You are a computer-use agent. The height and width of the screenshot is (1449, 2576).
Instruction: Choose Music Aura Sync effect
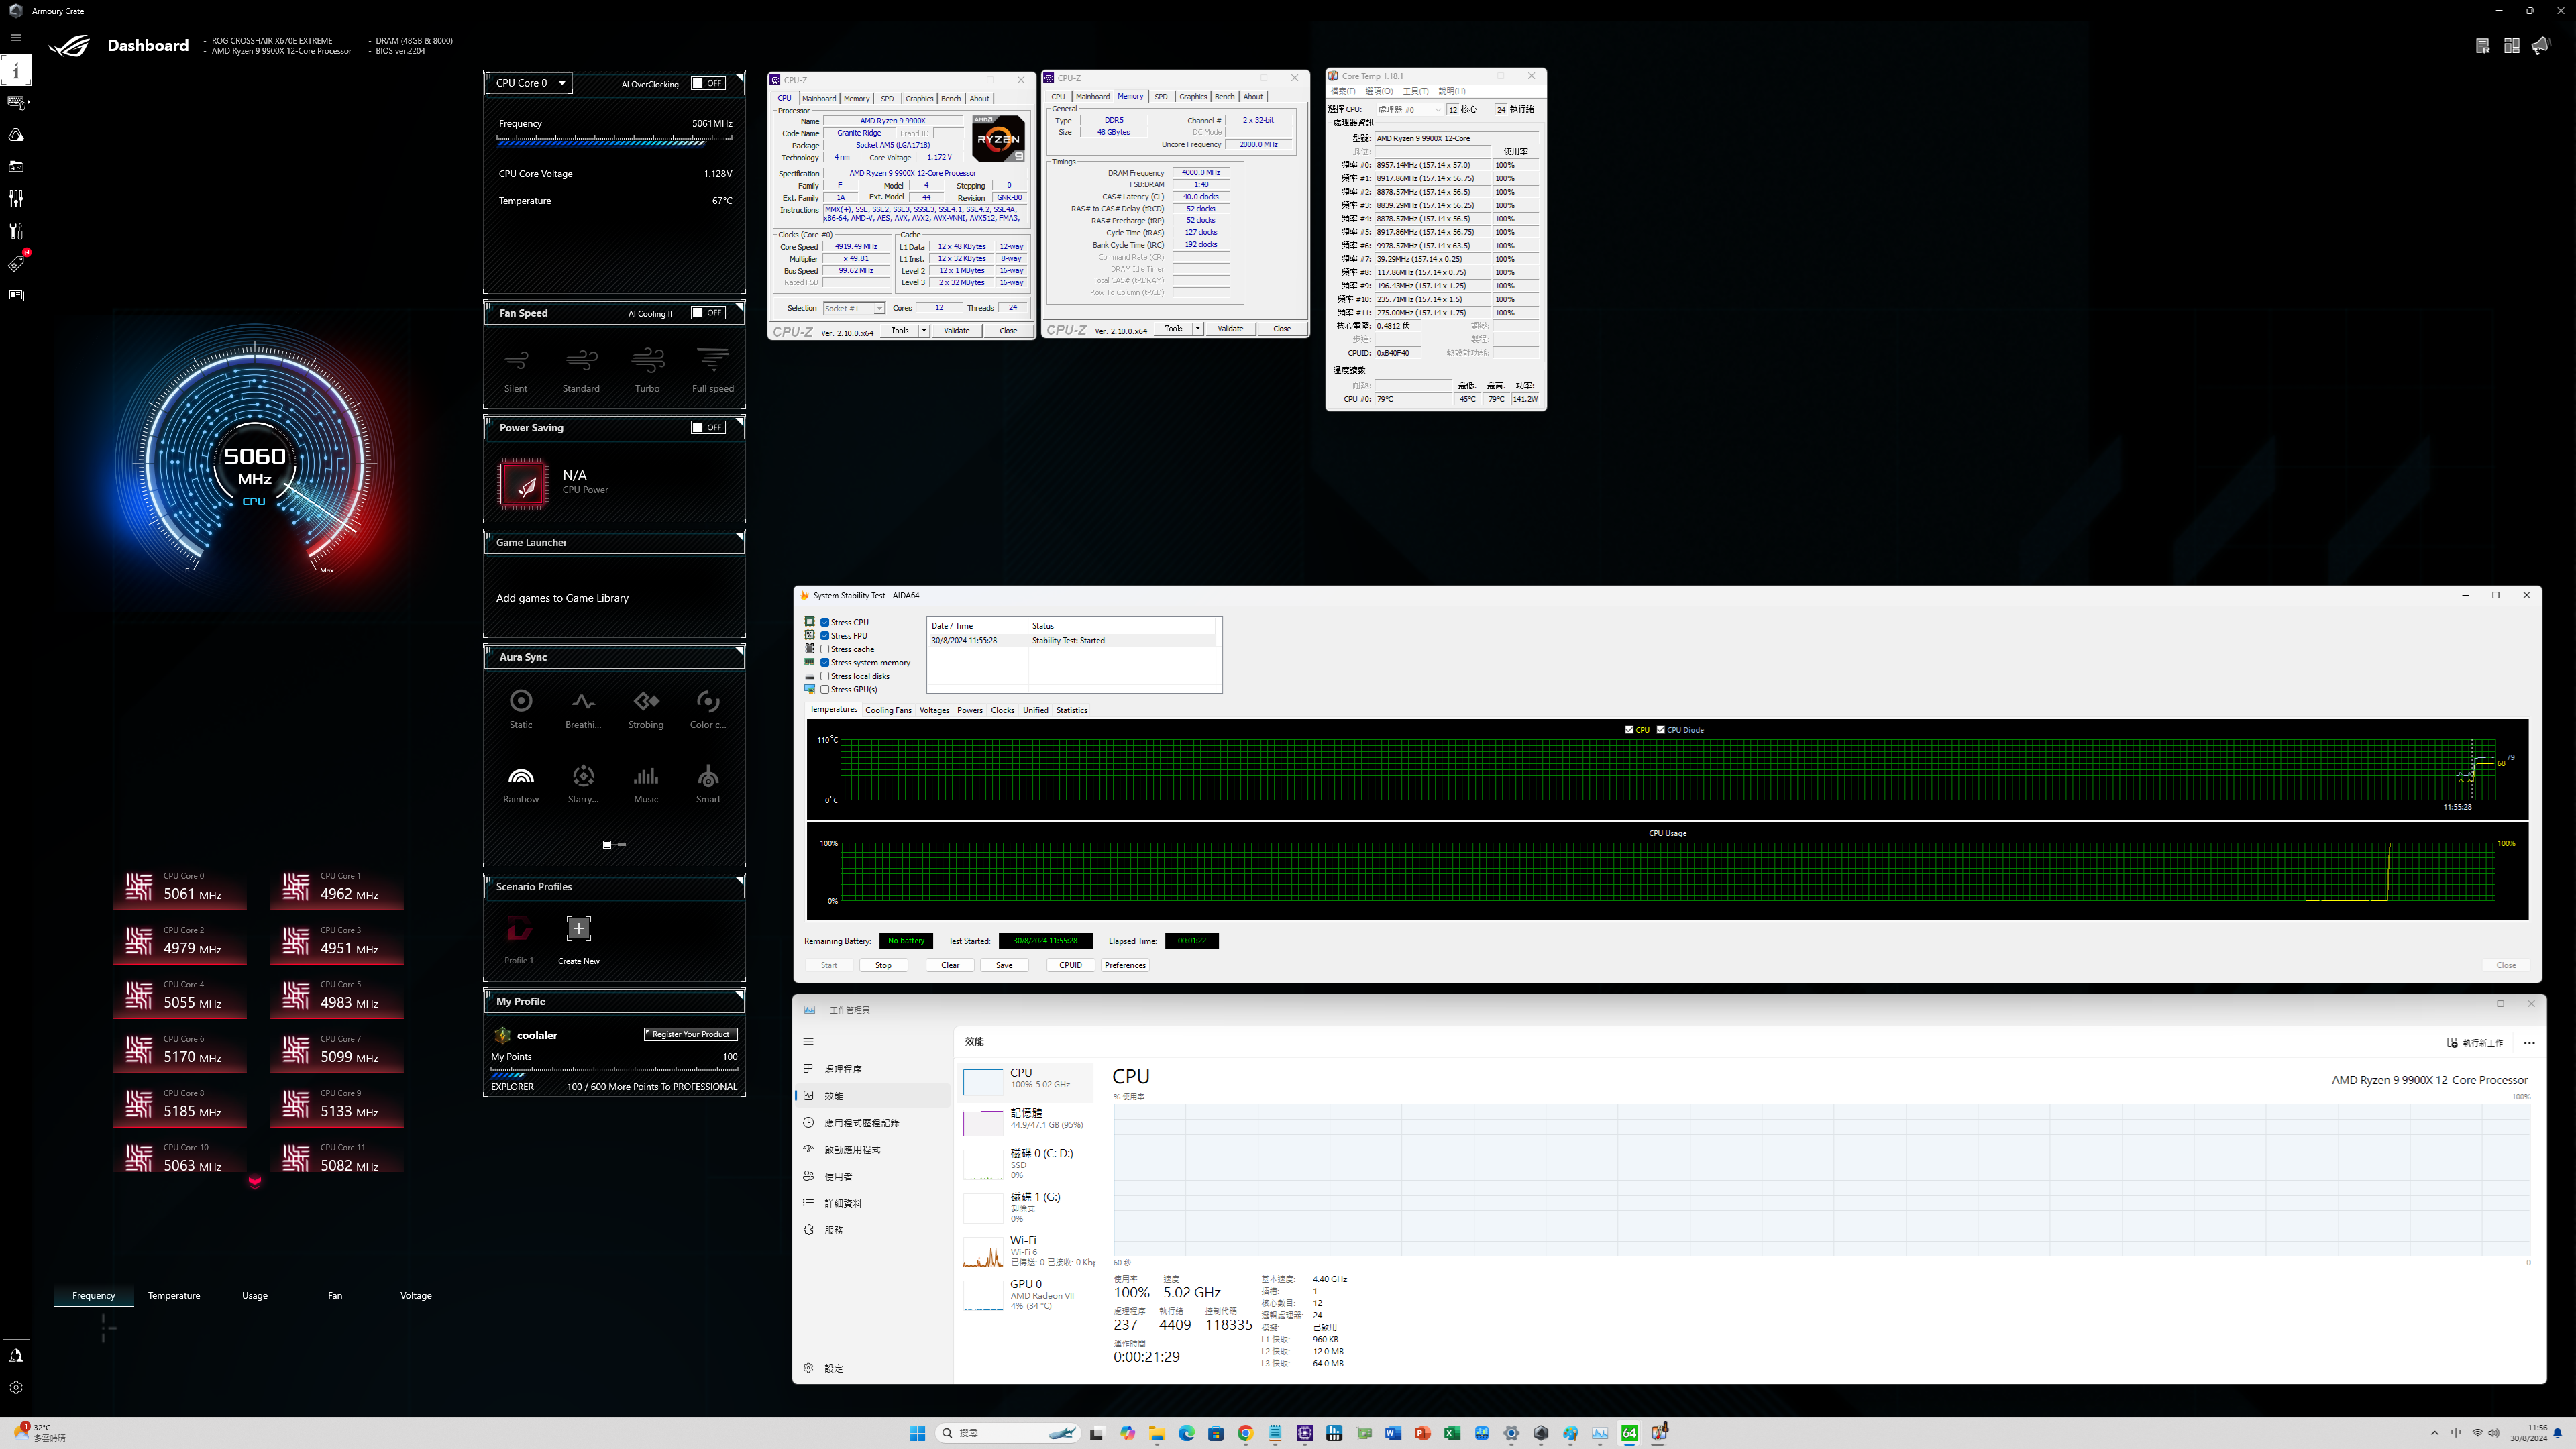pyautogui.click(x=646, y=784)
